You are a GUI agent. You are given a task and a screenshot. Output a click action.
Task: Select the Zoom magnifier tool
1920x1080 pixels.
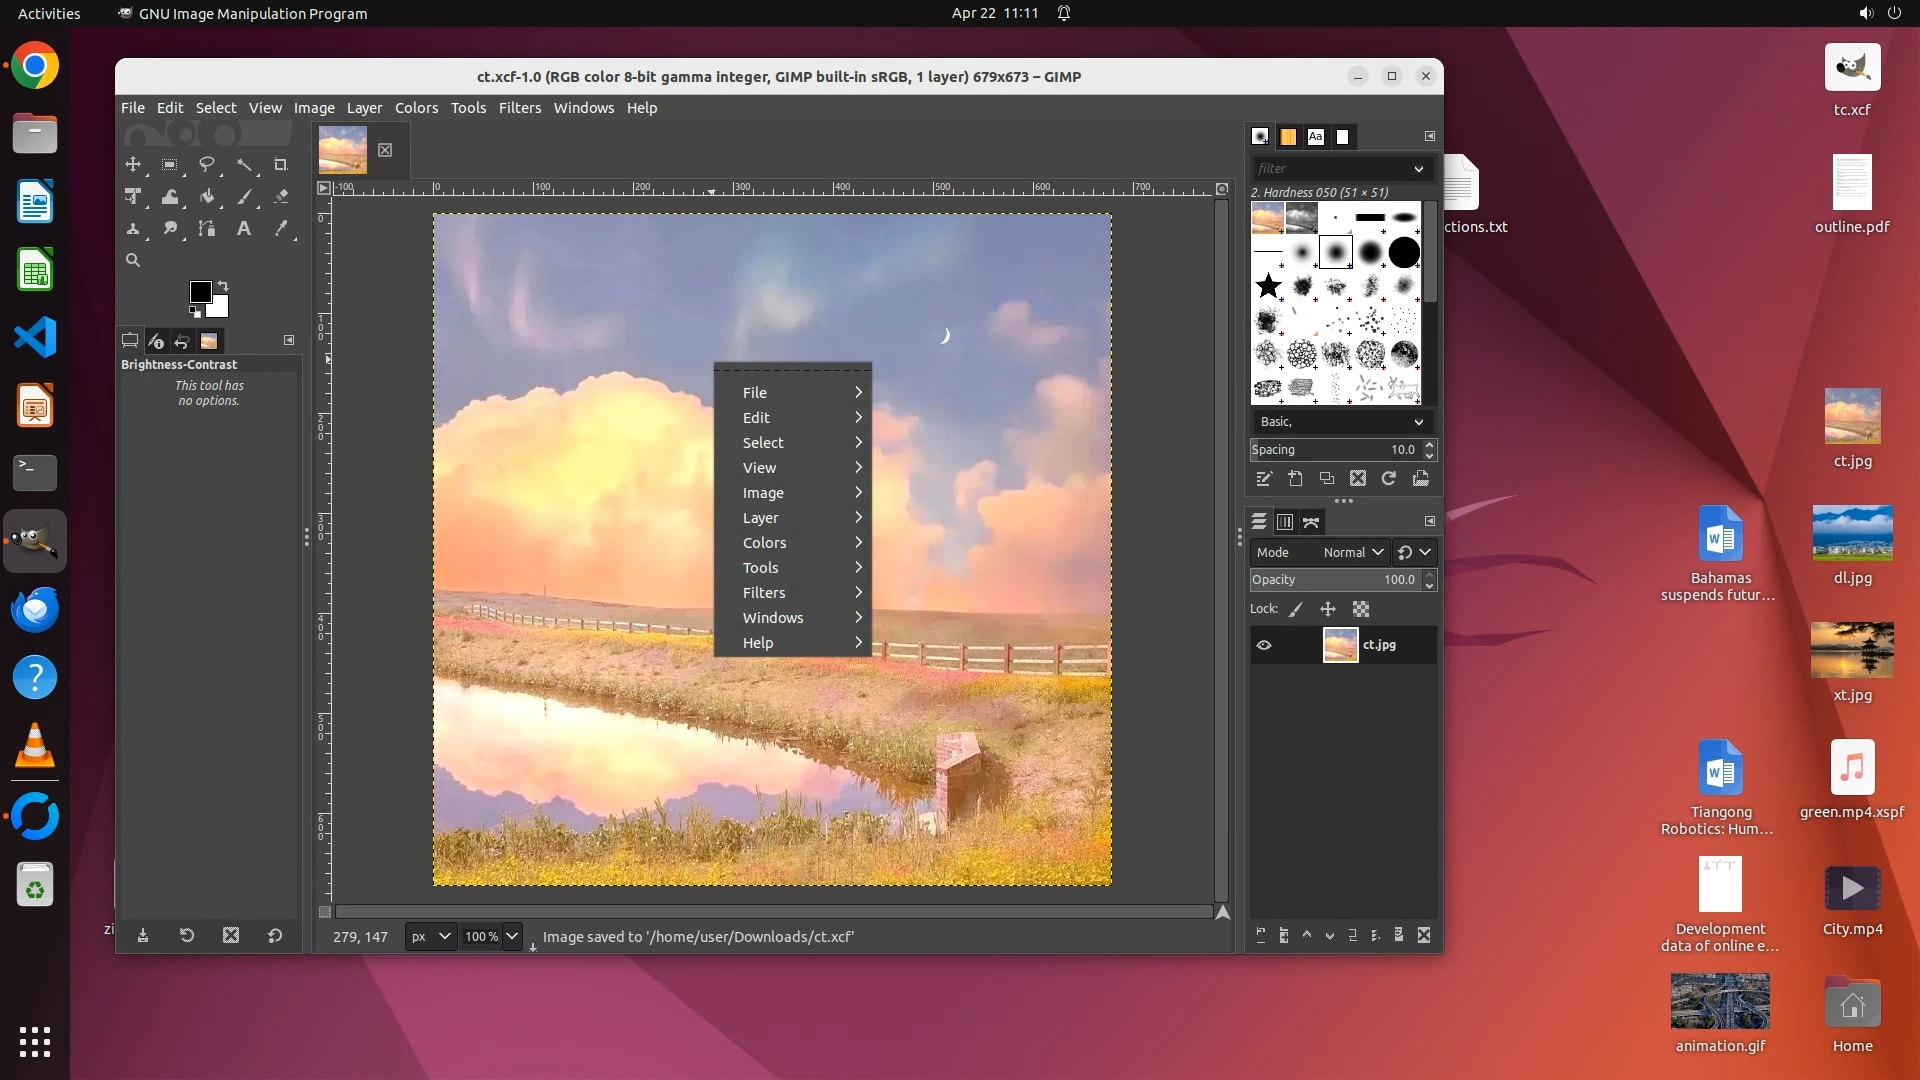click(x=132, y=260)
